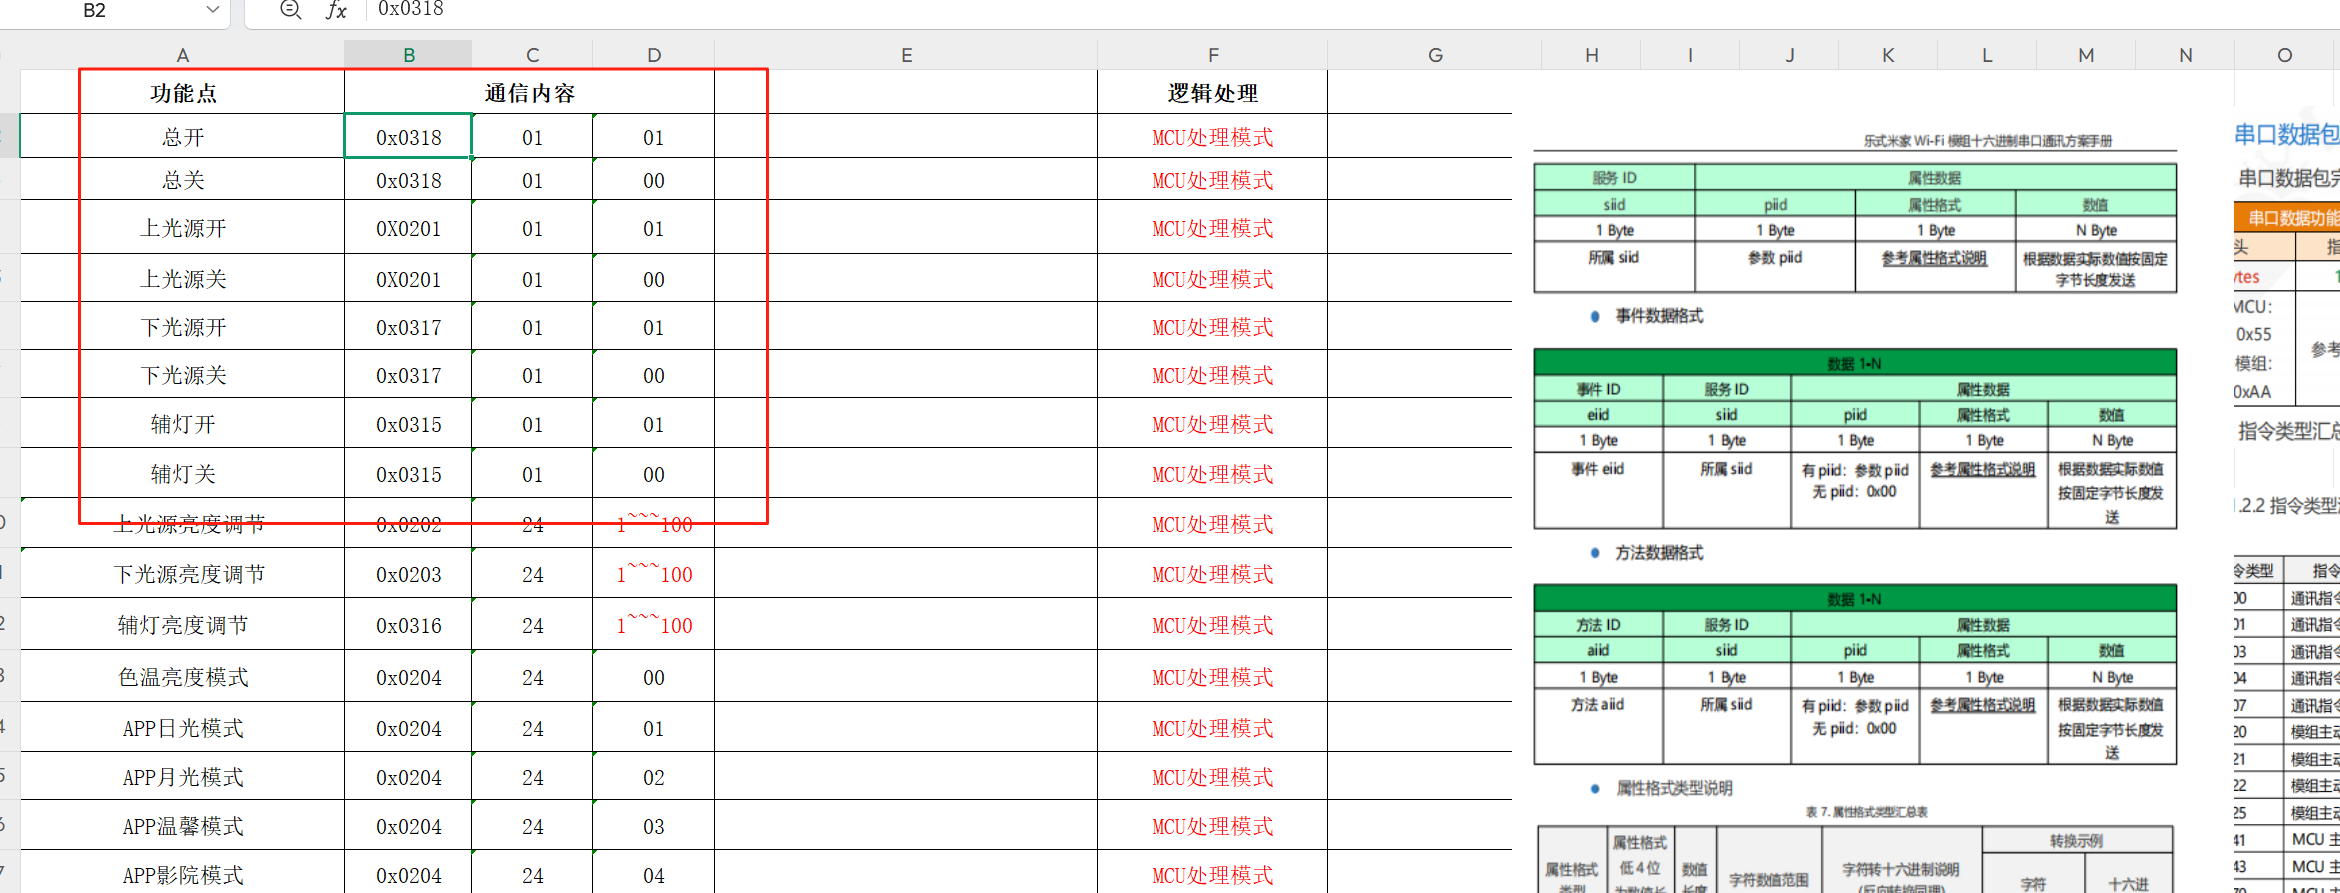Screen dimensions: 2340x893
Task: Select column F header
Action: tap(1212, 55)
